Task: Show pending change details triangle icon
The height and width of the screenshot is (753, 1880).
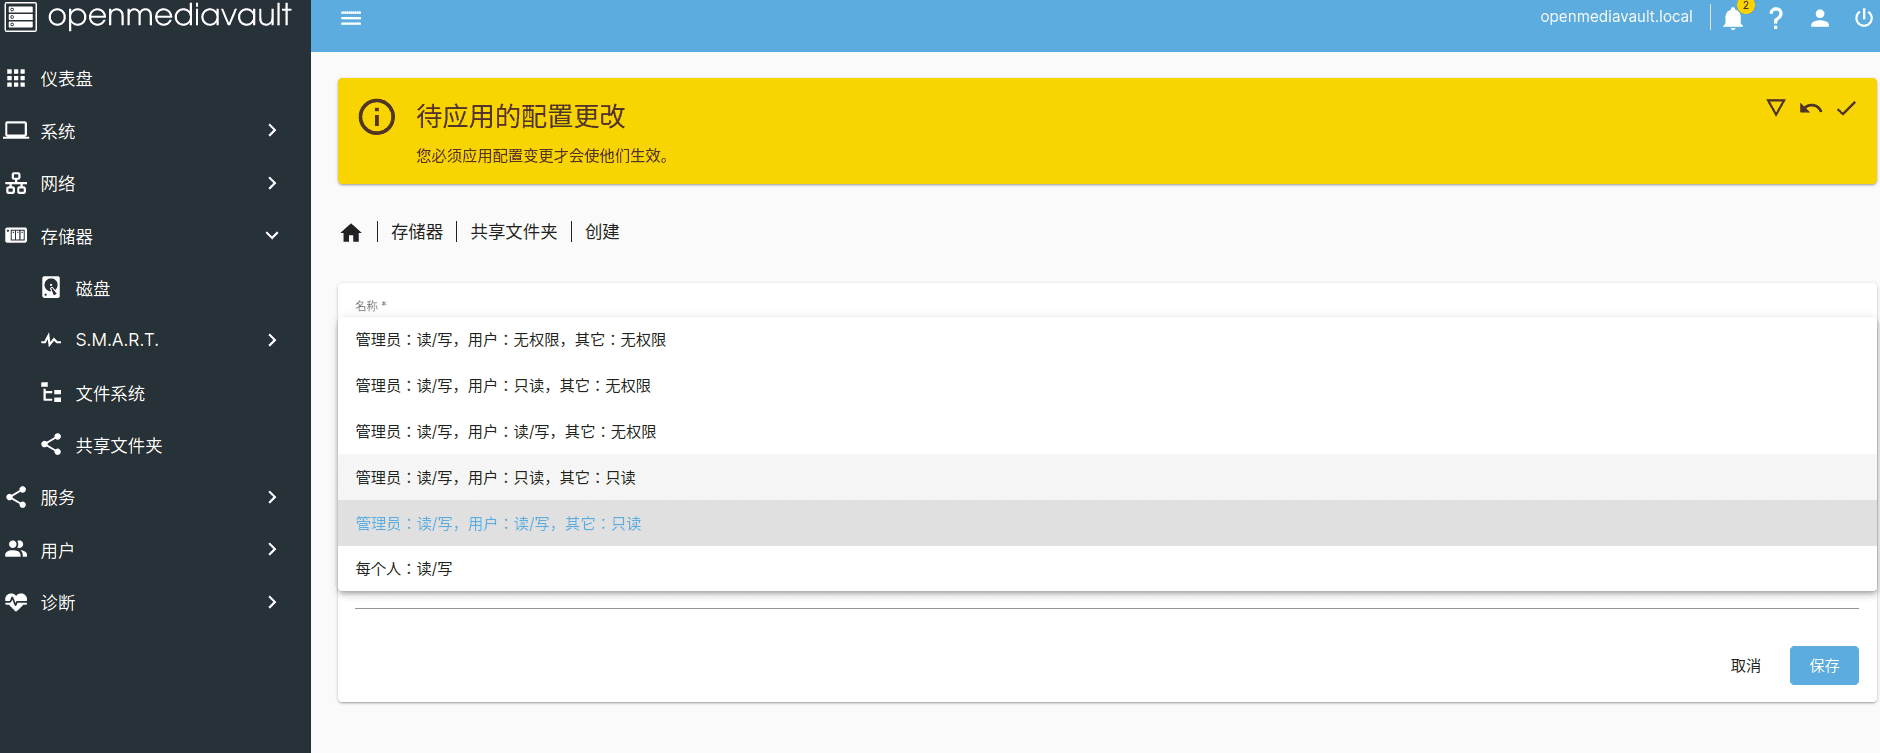Action: pos(1775,108)
